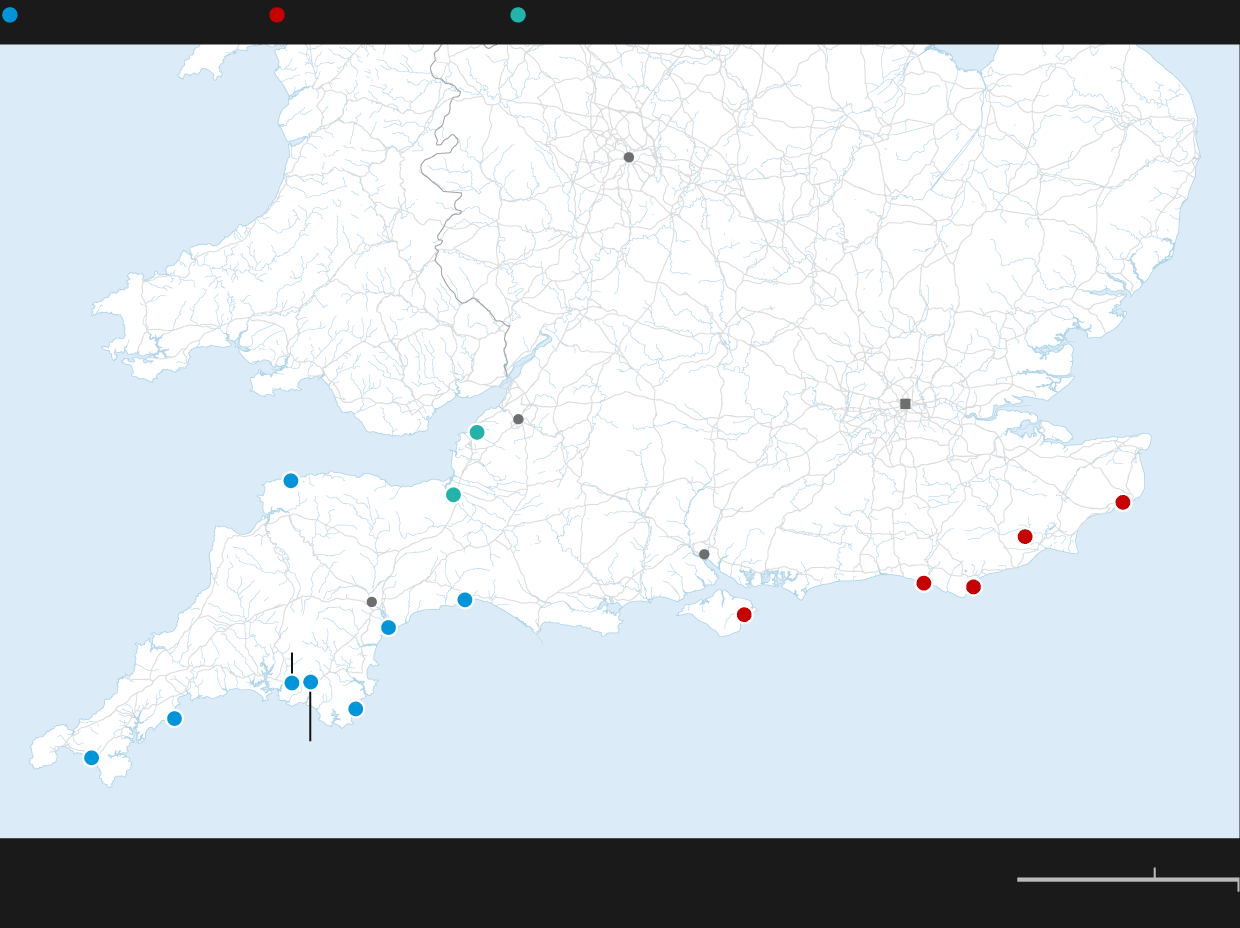The image size is (1240, 928).
Task: Click the blue legend dot in top bar
Action: [x=10, y=15]
